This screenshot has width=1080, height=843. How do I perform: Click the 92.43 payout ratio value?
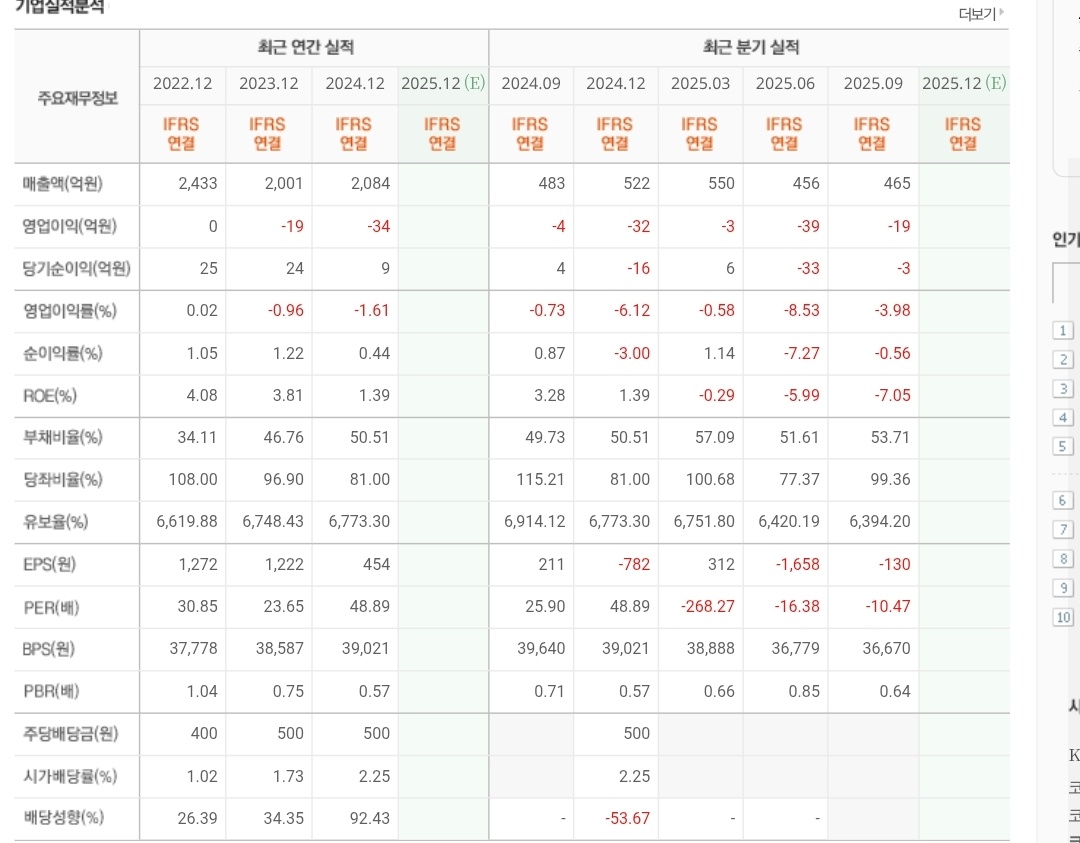[x=370, y=818]
